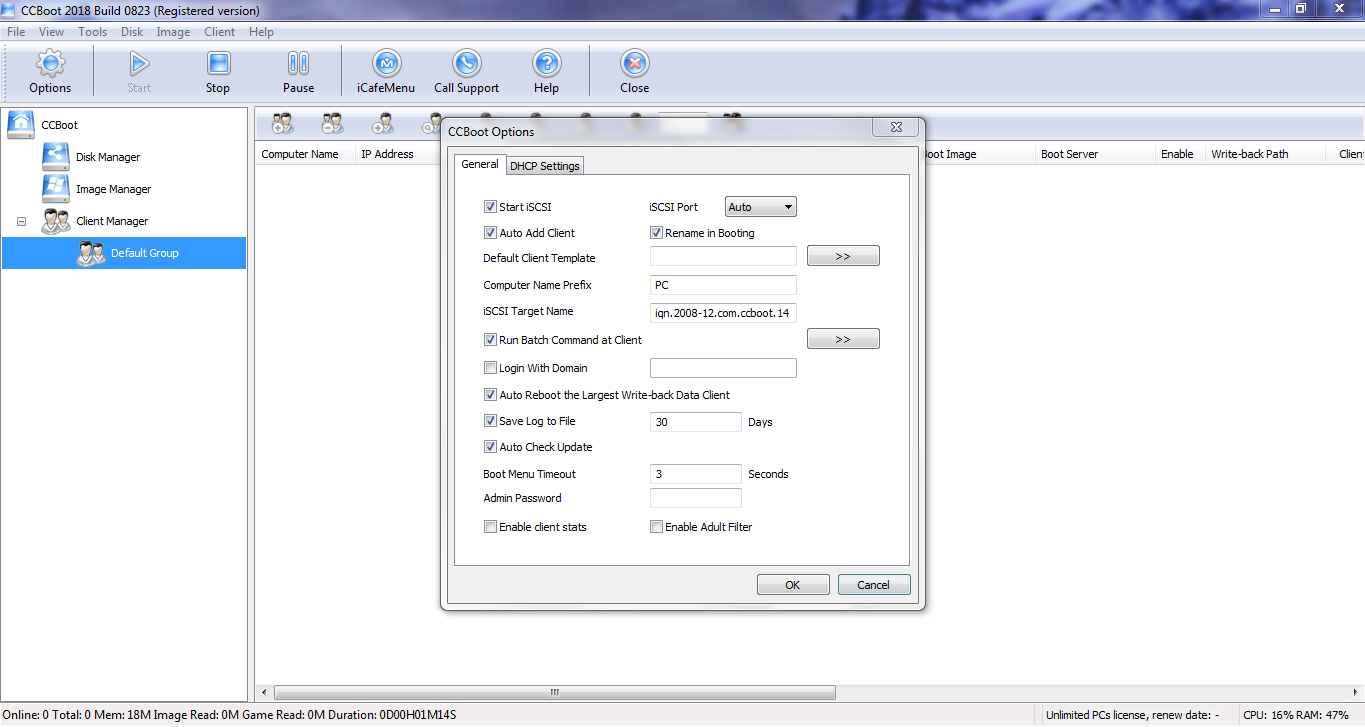Open the View menu
This screenshot has width=1365, height=727.
coord(51,32)
